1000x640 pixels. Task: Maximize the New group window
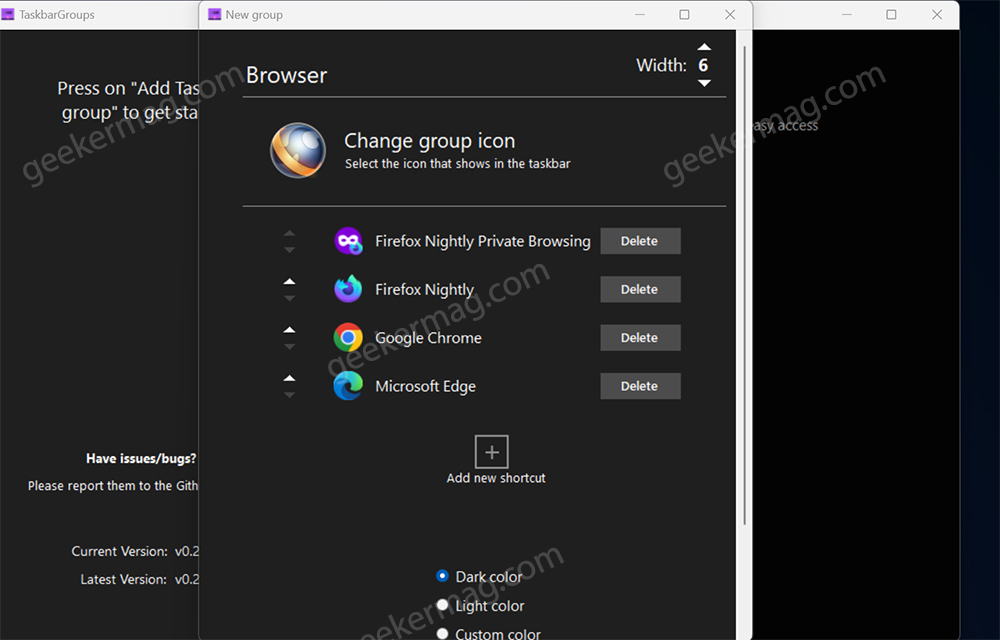(684, 15)
